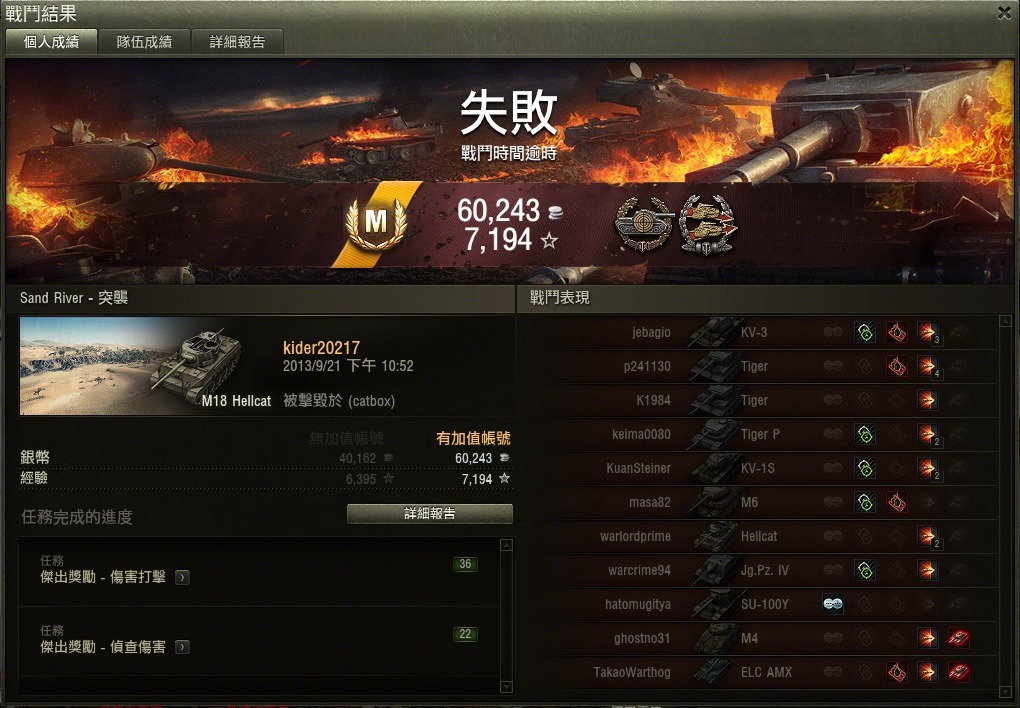
Task: Click the M18 Hellcat map thumbnail
Action: 146,366
